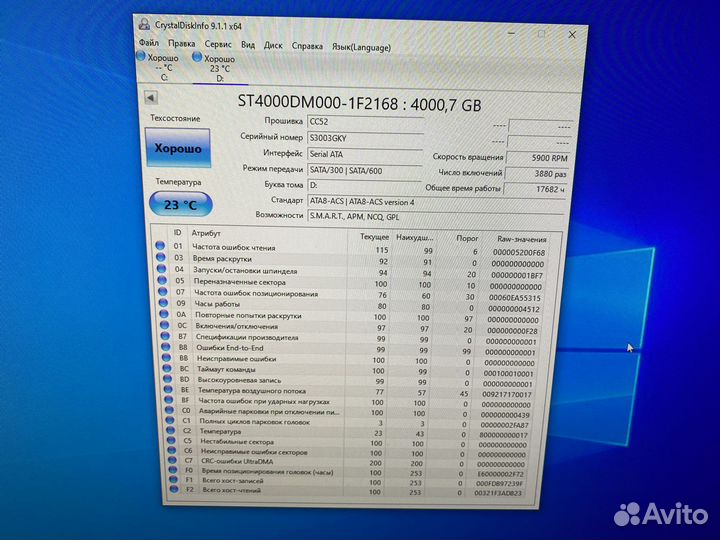Click raw value 00060EA55315

pyautogui.click(x=515, y=298)
